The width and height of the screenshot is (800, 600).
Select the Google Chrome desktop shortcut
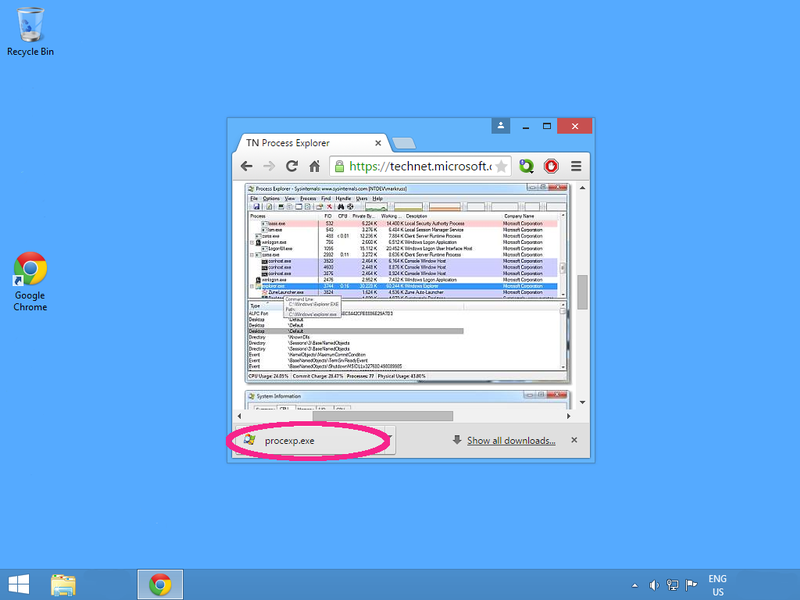(x=30, y=281)
